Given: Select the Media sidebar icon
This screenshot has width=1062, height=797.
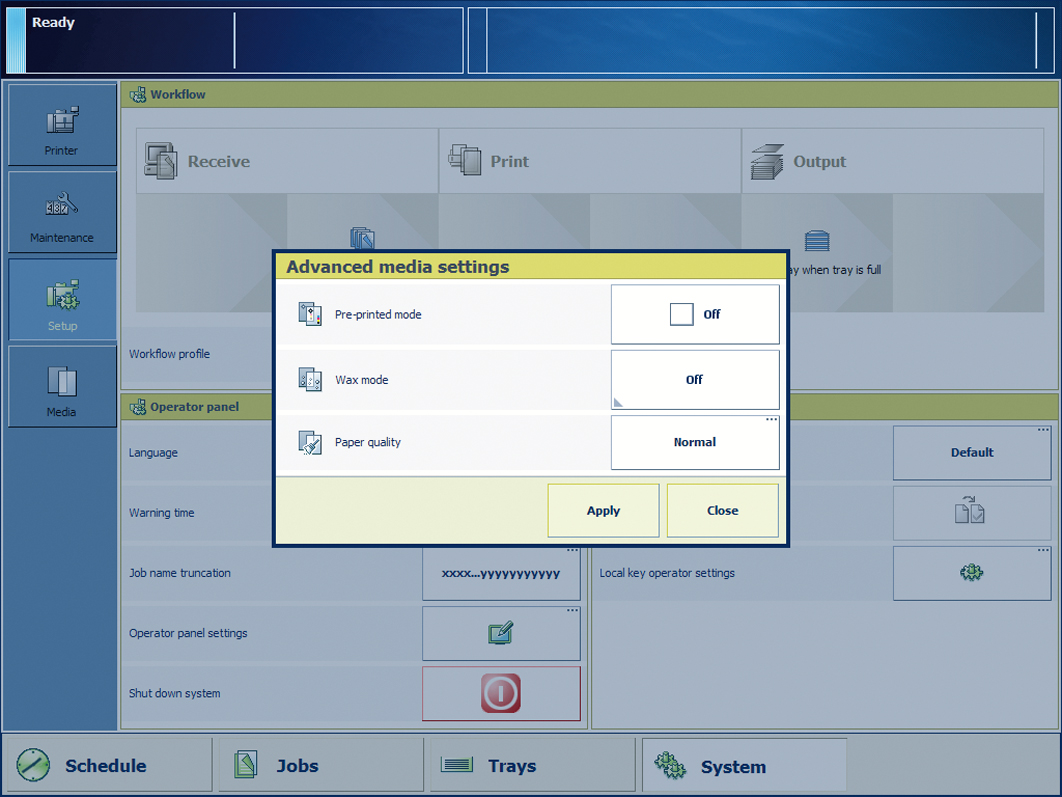Looking at the screenshot, I should pos(62,387).
